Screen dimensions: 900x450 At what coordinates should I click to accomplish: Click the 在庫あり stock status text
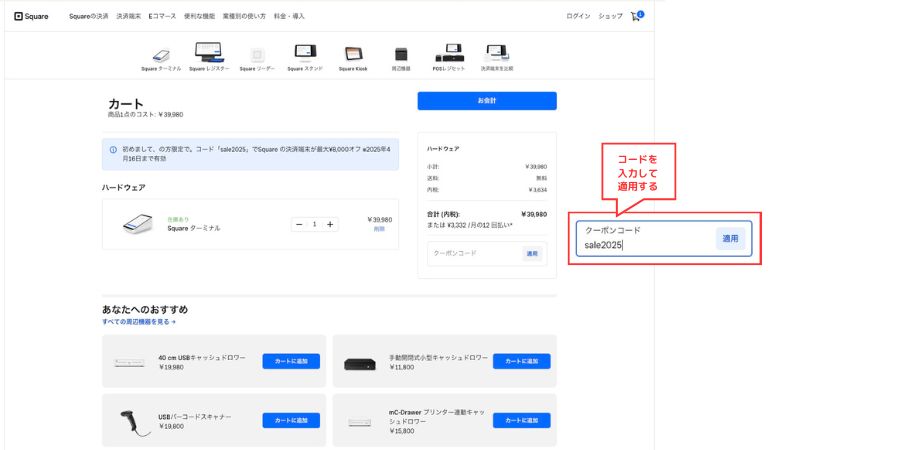tap(178, 219)
